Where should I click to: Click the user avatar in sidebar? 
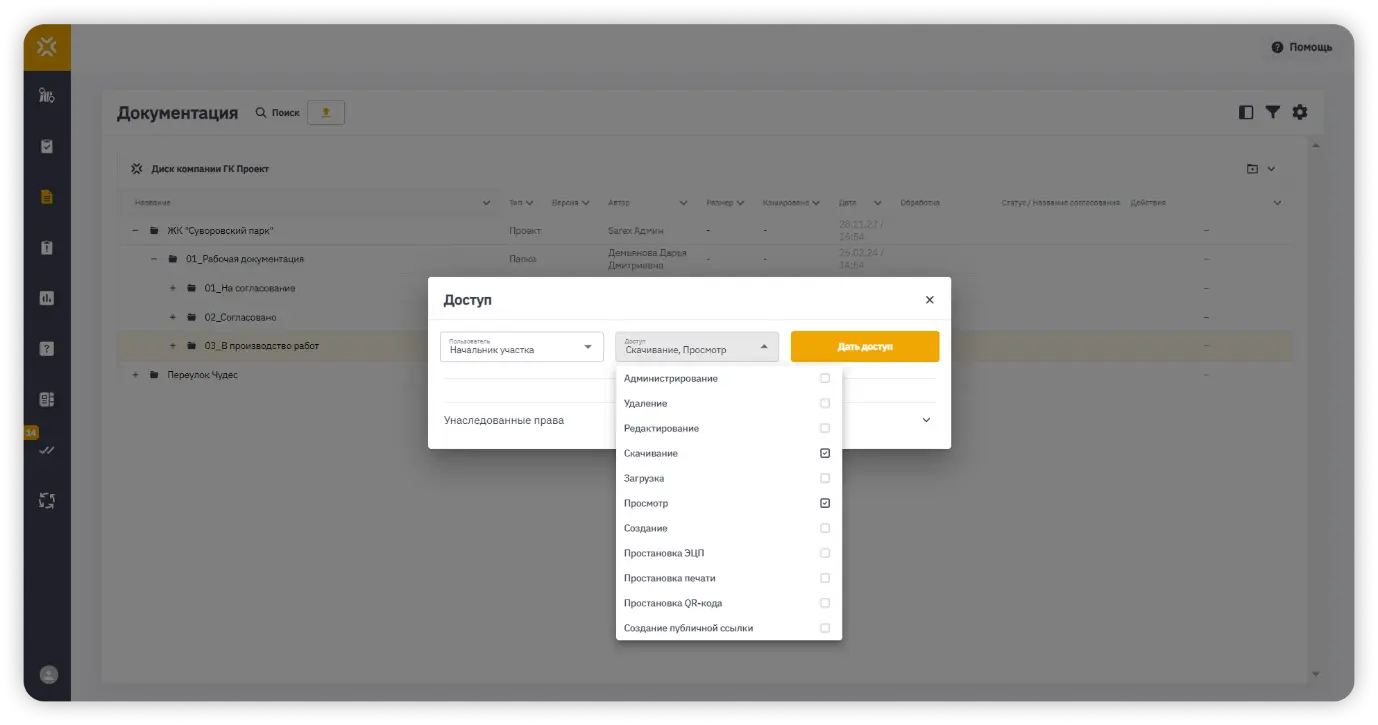(47, 675)
